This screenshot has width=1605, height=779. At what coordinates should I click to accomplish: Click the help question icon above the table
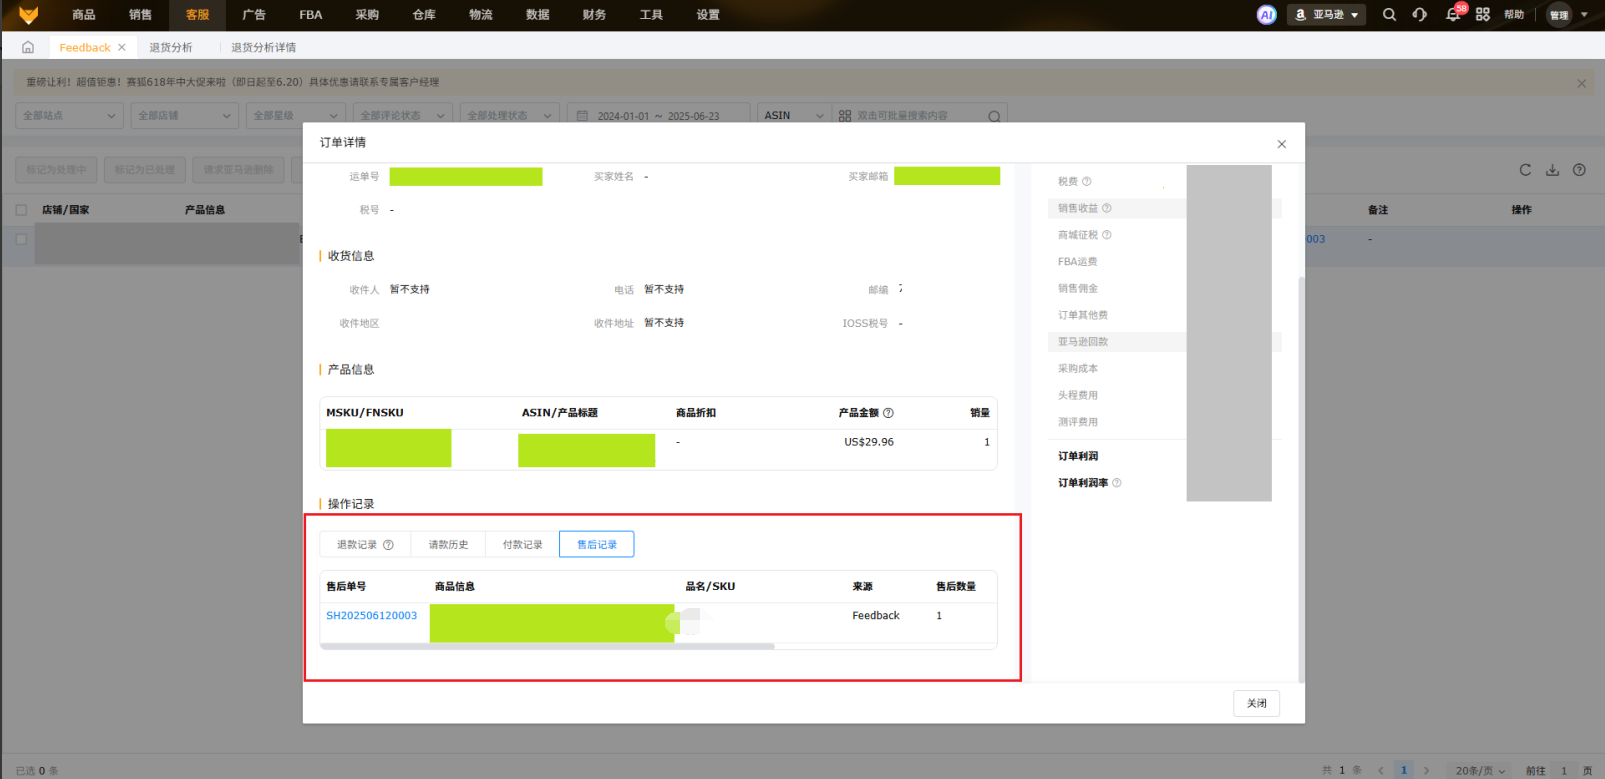[1579, 170]
